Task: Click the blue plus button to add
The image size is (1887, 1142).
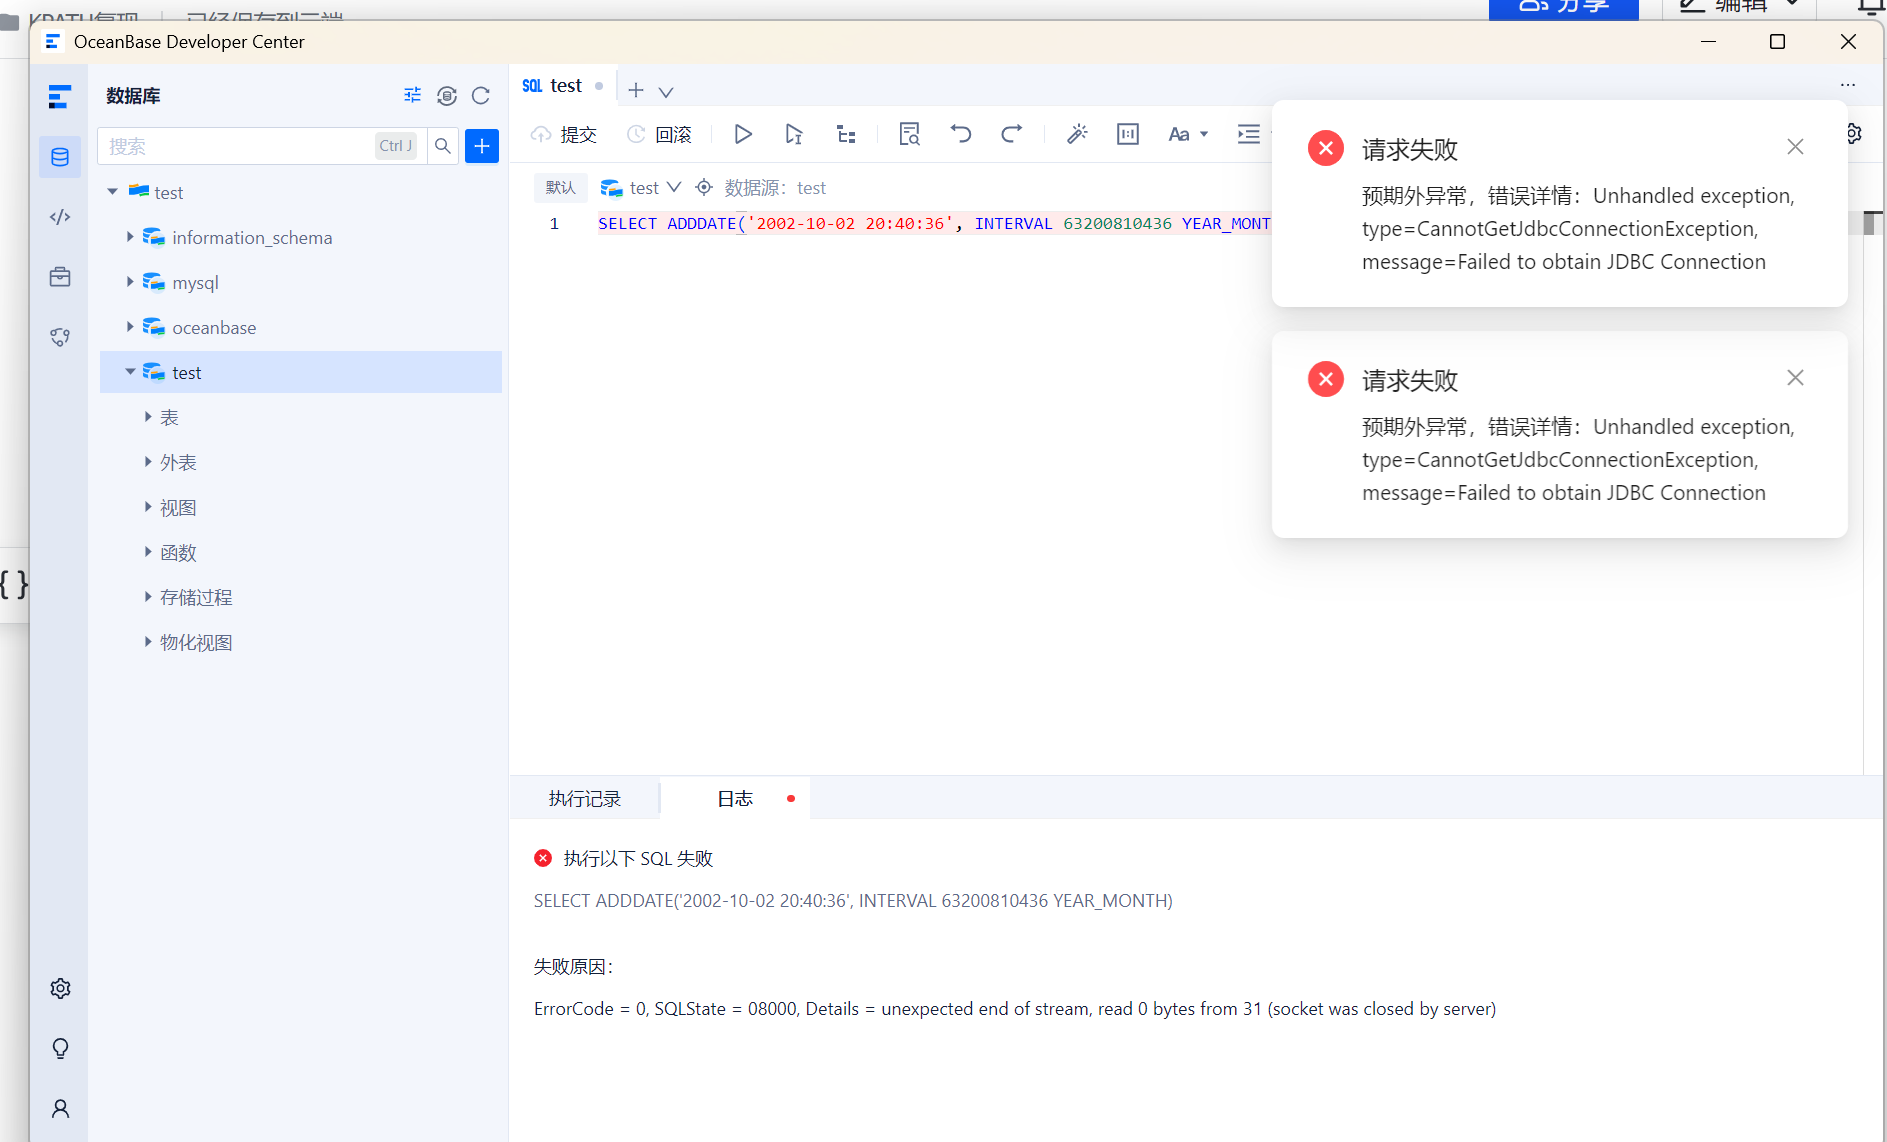Action: pos(482,146)
